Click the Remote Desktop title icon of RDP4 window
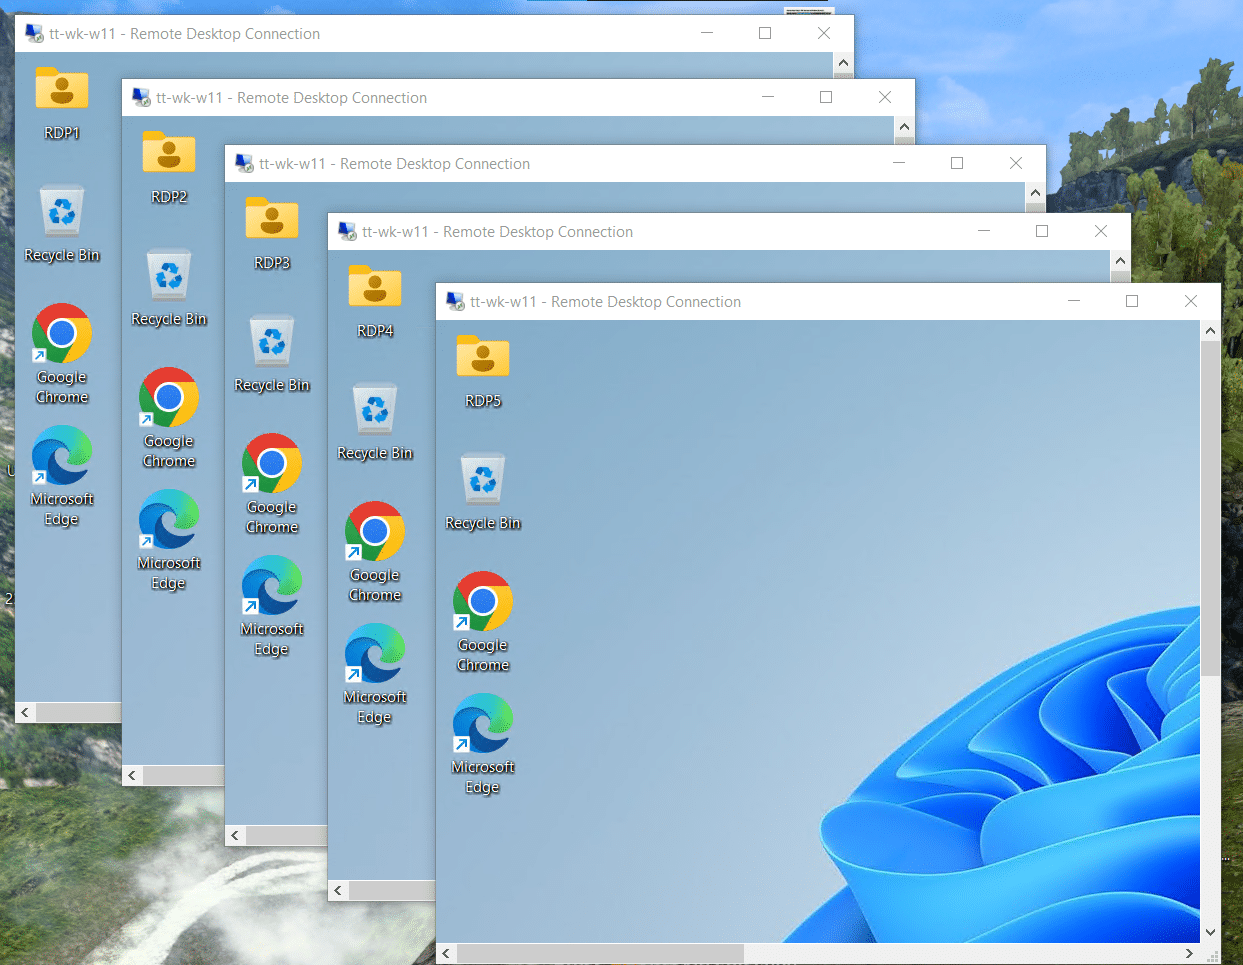This screenshot has width=1243, height=965. 347,231
